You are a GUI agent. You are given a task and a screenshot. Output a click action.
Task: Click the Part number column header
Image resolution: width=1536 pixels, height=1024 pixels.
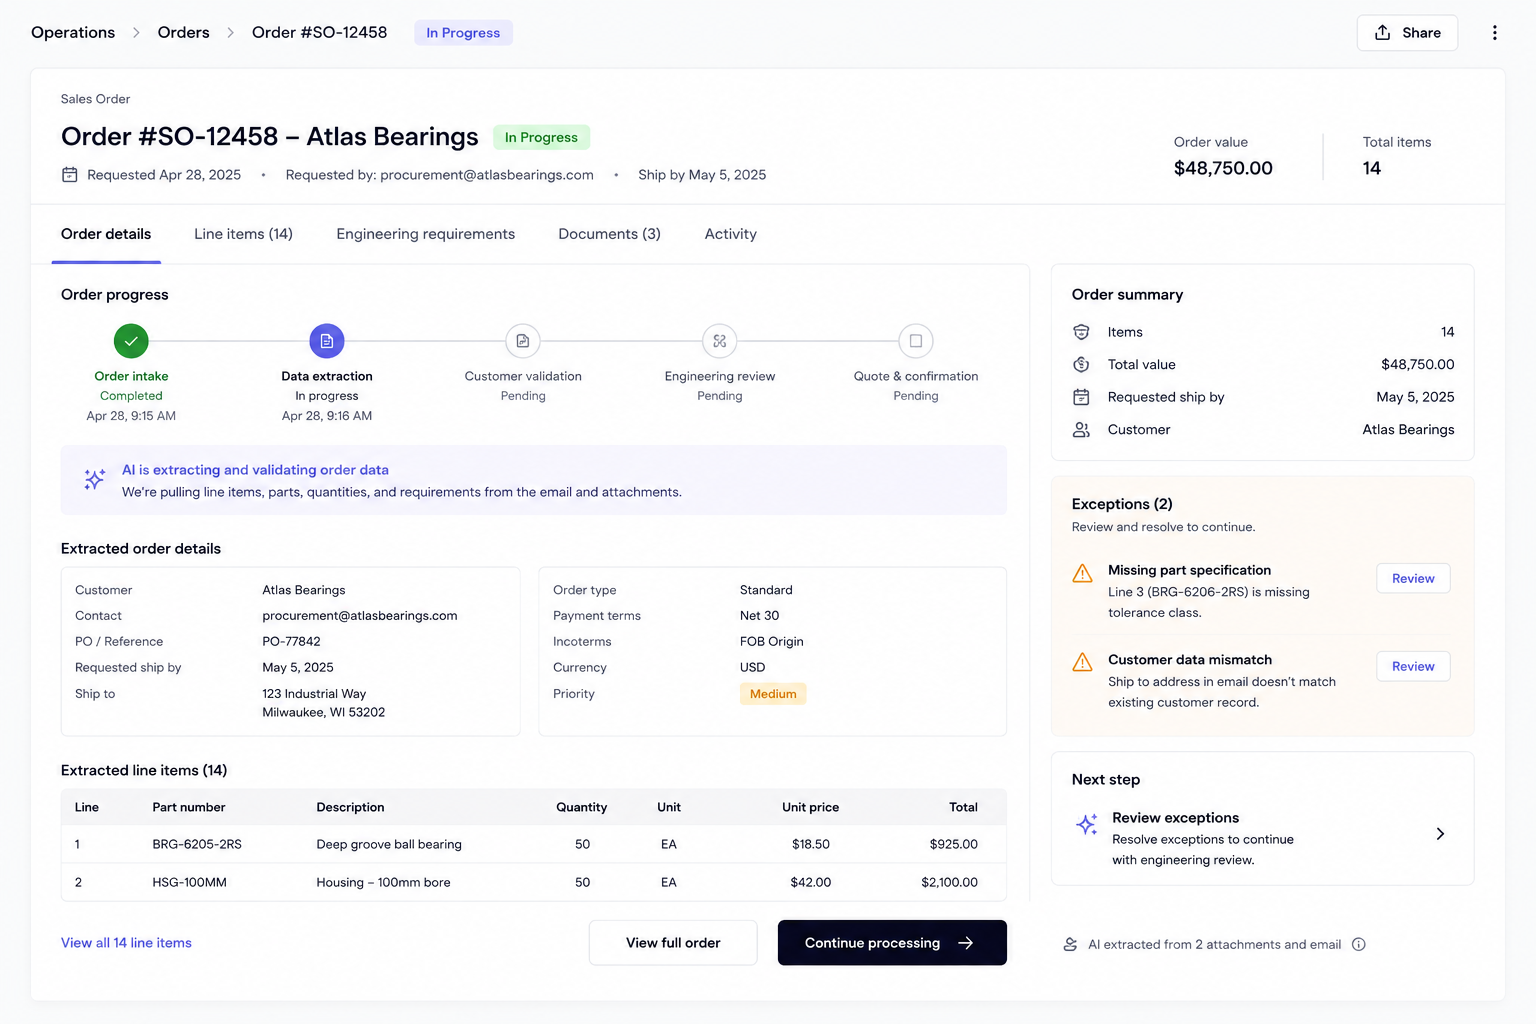pyautogui.click(x=188, y=807)
